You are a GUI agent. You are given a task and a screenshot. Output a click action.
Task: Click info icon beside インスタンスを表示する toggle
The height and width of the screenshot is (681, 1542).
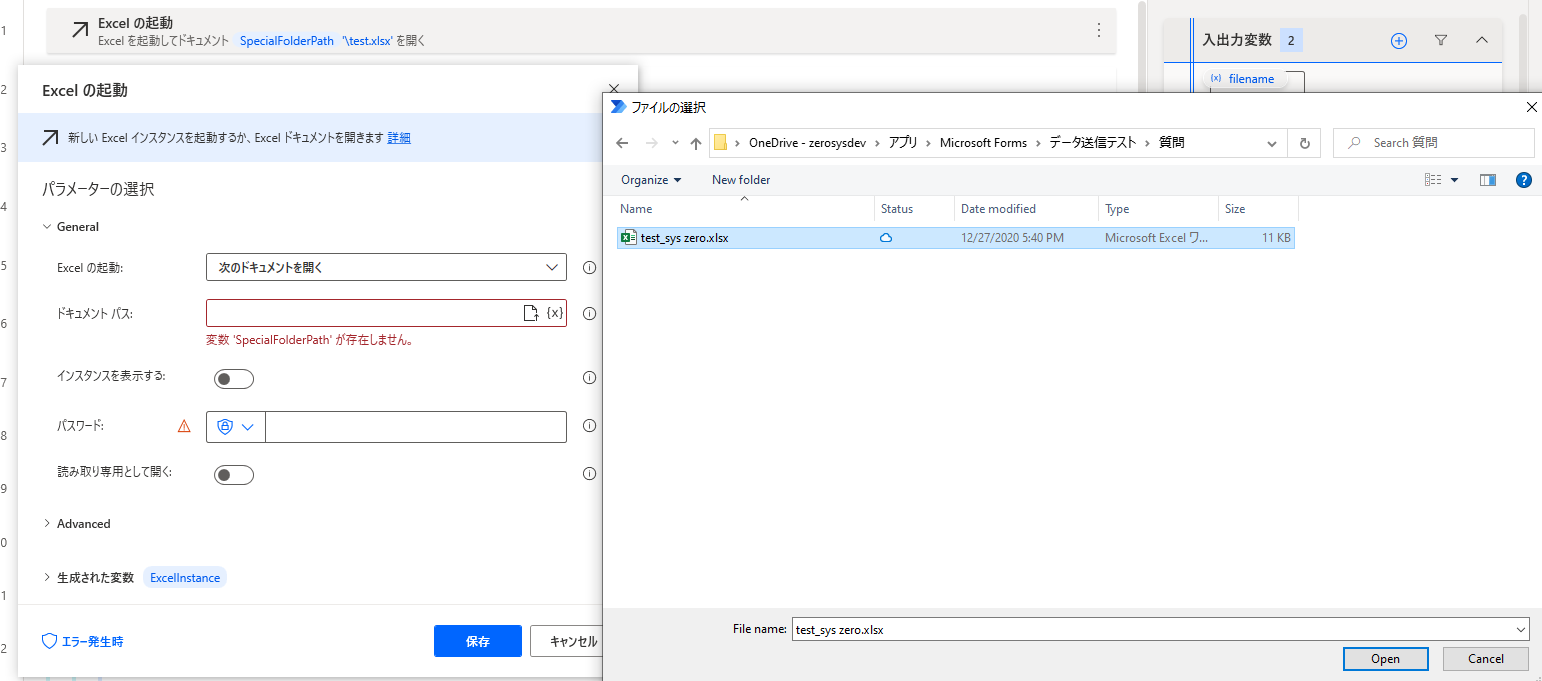click(x=589, y=378)
